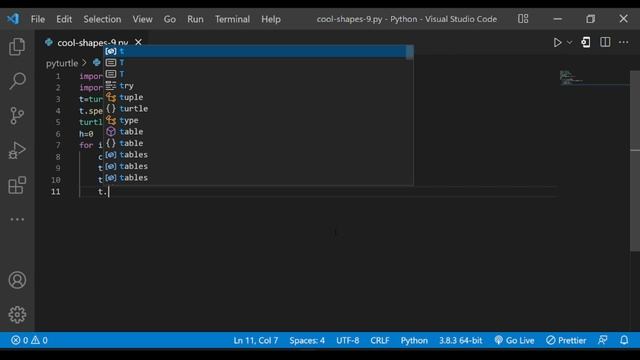Open editor More Actions ellipsis
Image resolution: width=640 pixels, height=360 pixels.
tap(624, 42)
